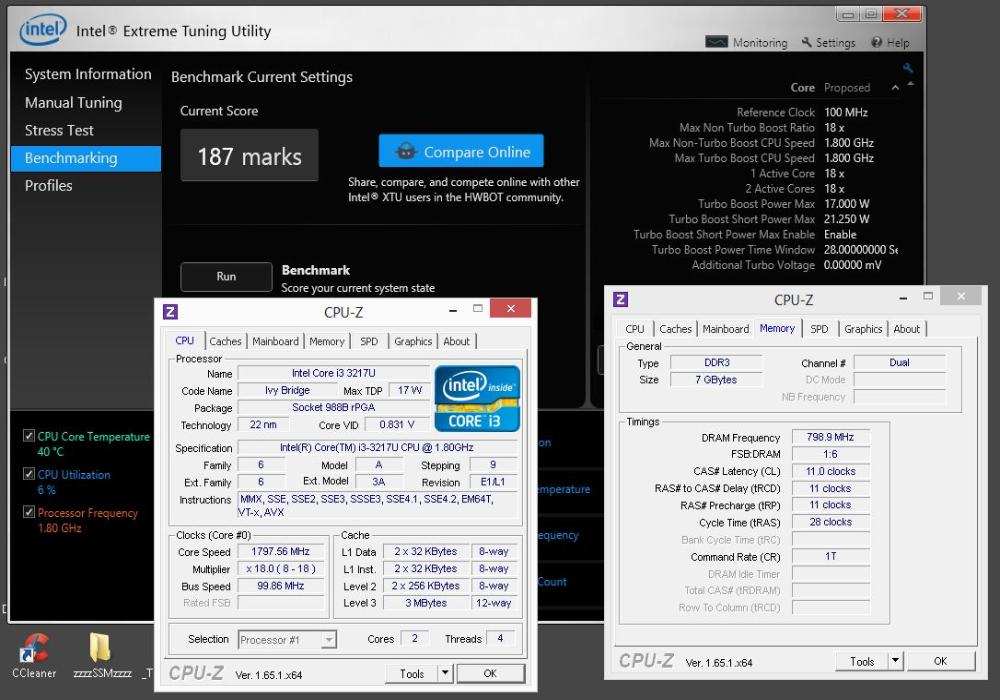Image resolution: width=1000 pixels, height=700 pixels.
Task: Open Stress Test section
Action: [x=59, y=131]
